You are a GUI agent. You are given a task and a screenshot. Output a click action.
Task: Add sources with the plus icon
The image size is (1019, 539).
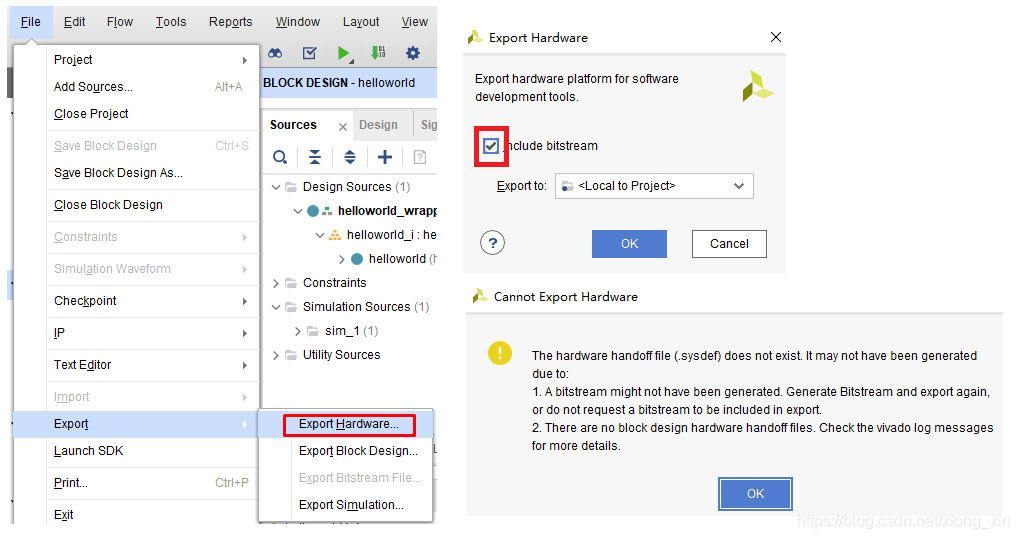click(x=385, y=157)
